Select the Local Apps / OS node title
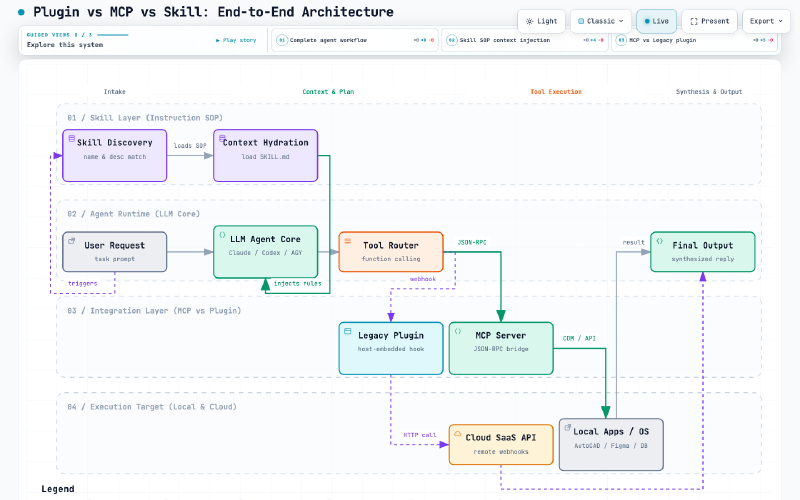The image size is (800, 500). (611, 432)
